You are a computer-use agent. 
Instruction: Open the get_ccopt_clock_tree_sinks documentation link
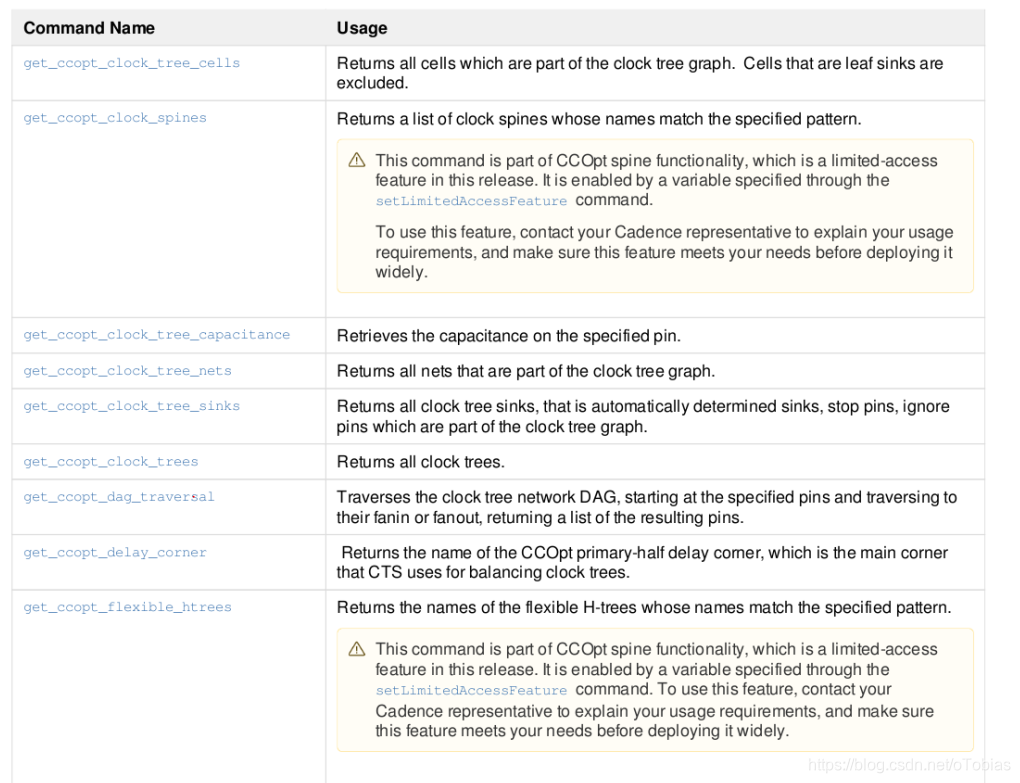point(131,406)
